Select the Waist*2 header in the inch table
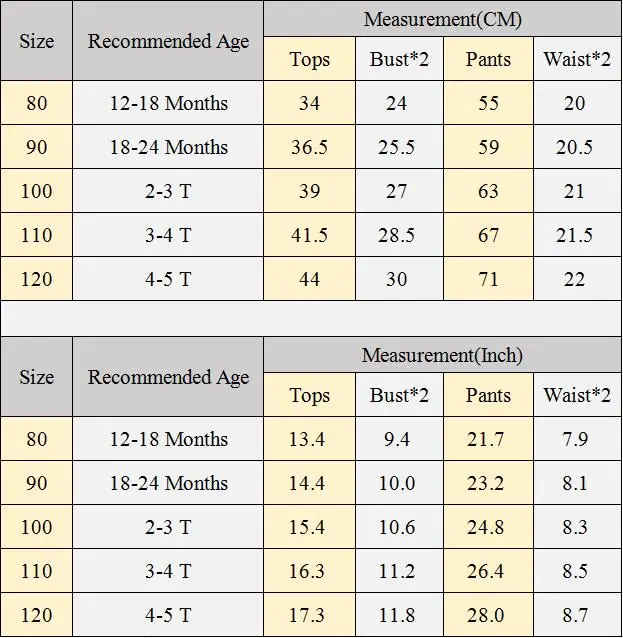The width and height of the screenshot is (623, 638). click(x=577, y=395)
